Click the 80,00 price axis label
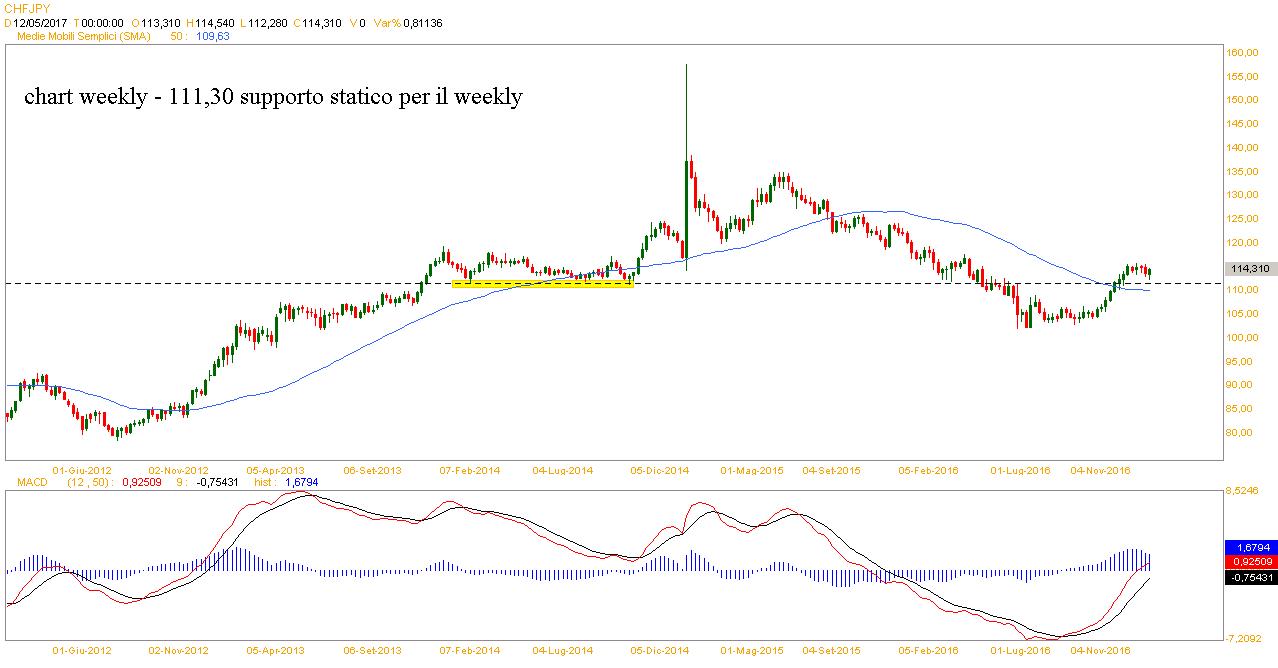The image size is (1278, 668). 1240,433
